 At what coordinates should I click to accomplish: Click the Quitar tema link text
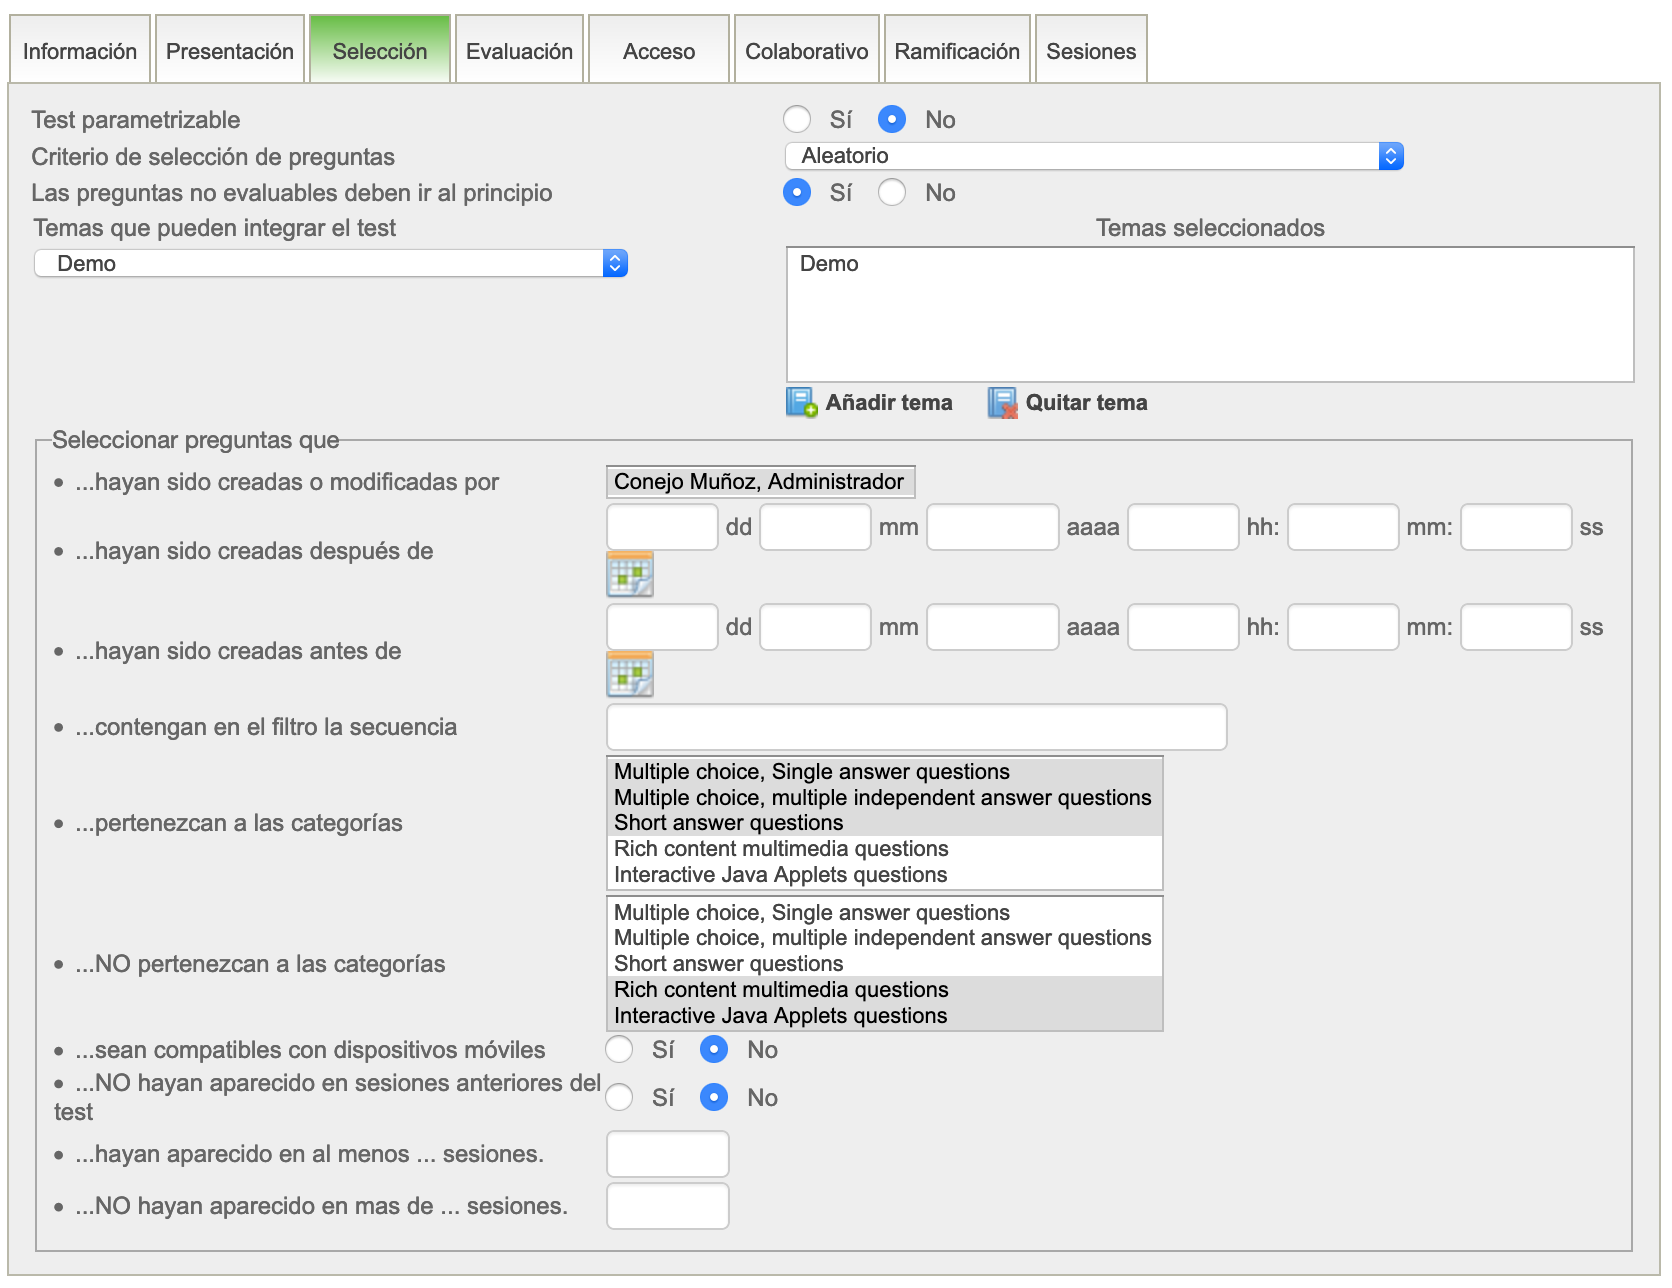1086,403
